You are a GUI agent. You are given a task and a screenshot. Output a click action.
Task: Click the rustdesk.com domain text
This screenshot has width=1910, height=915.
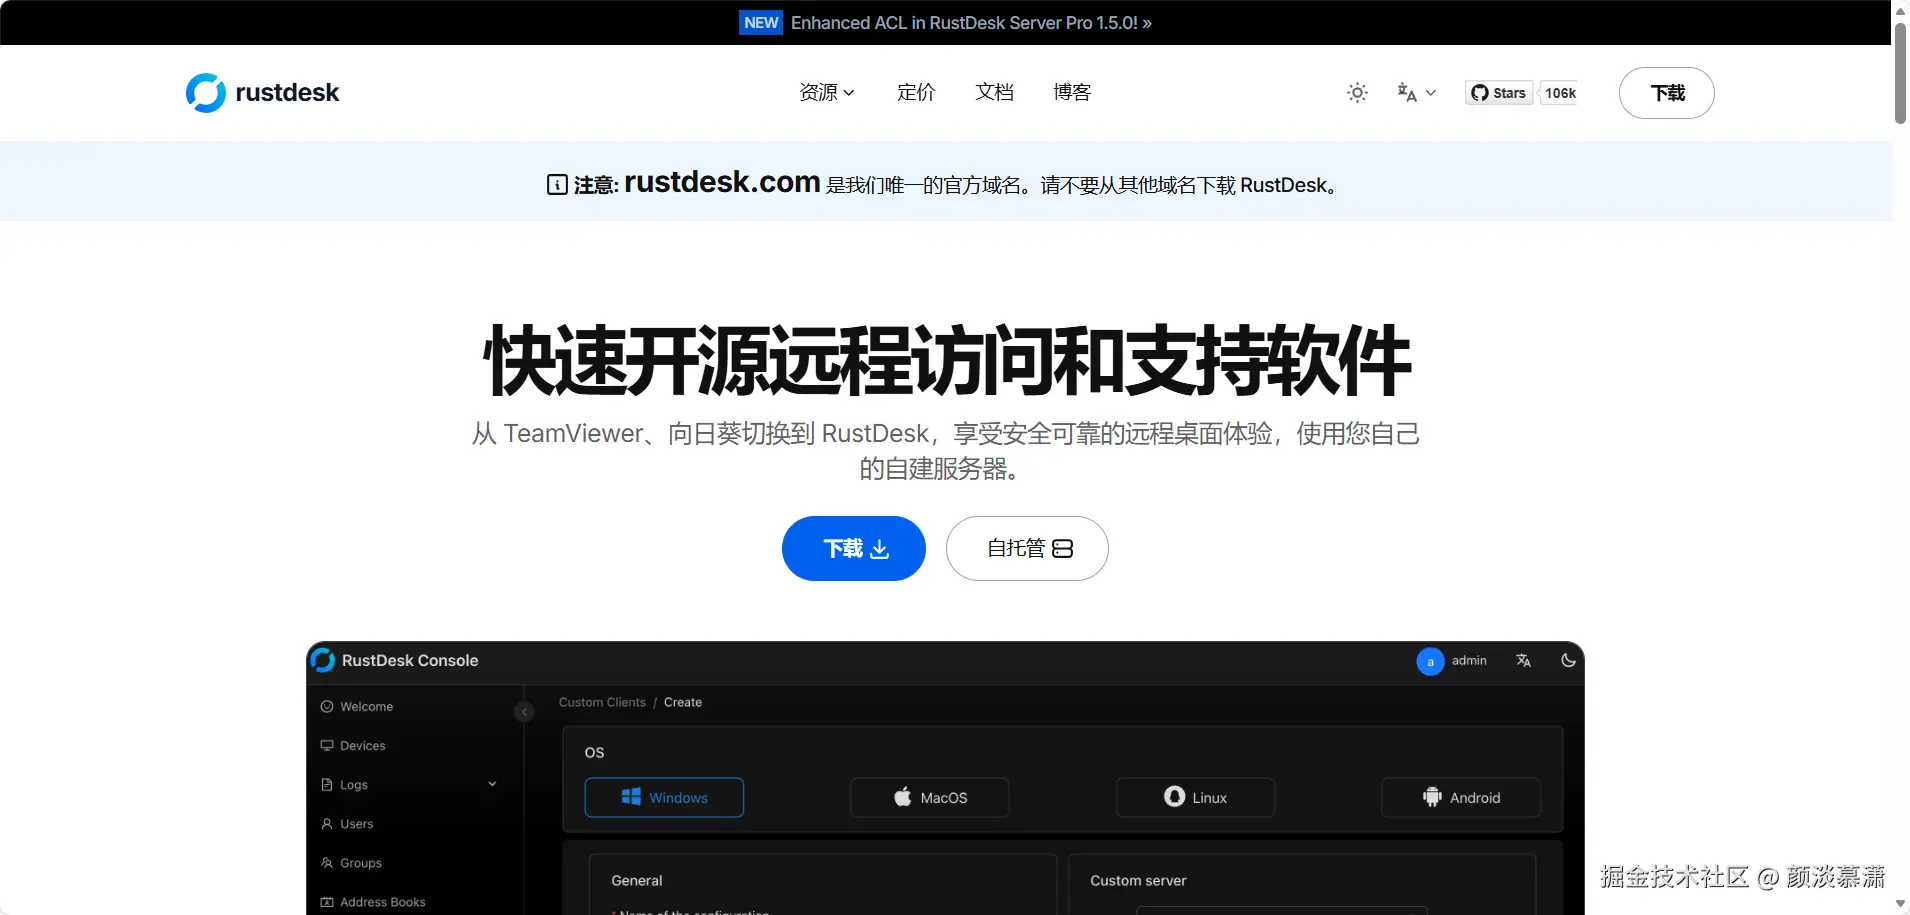pos(722,182)
